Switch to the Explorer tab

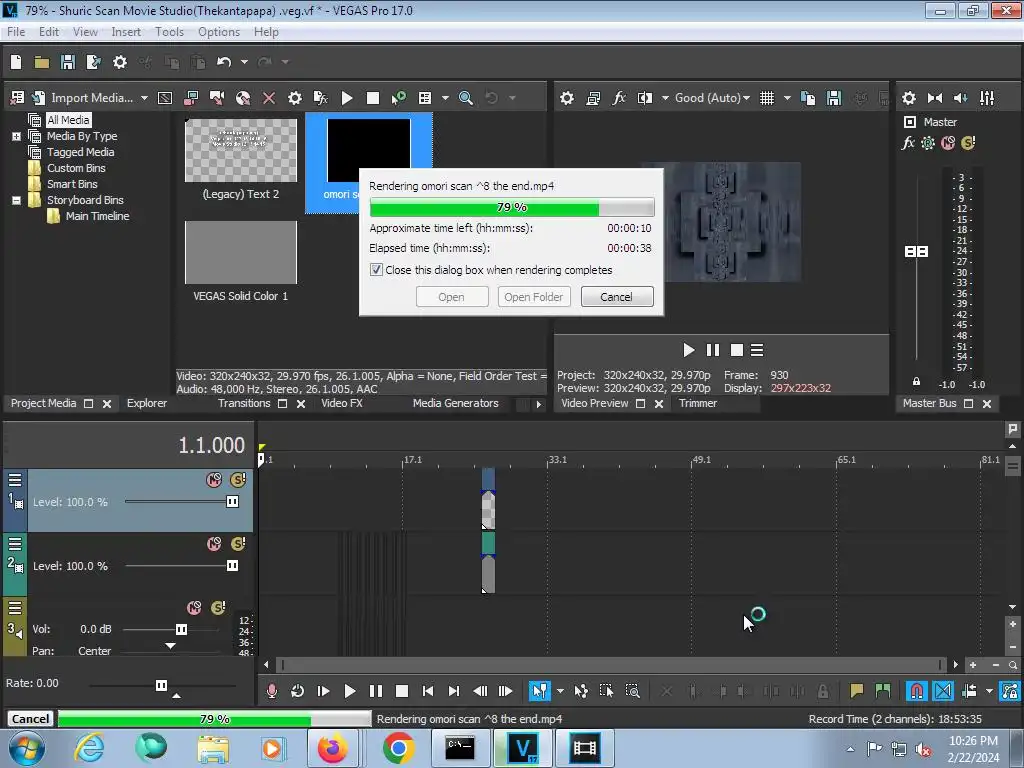point(146,404)
